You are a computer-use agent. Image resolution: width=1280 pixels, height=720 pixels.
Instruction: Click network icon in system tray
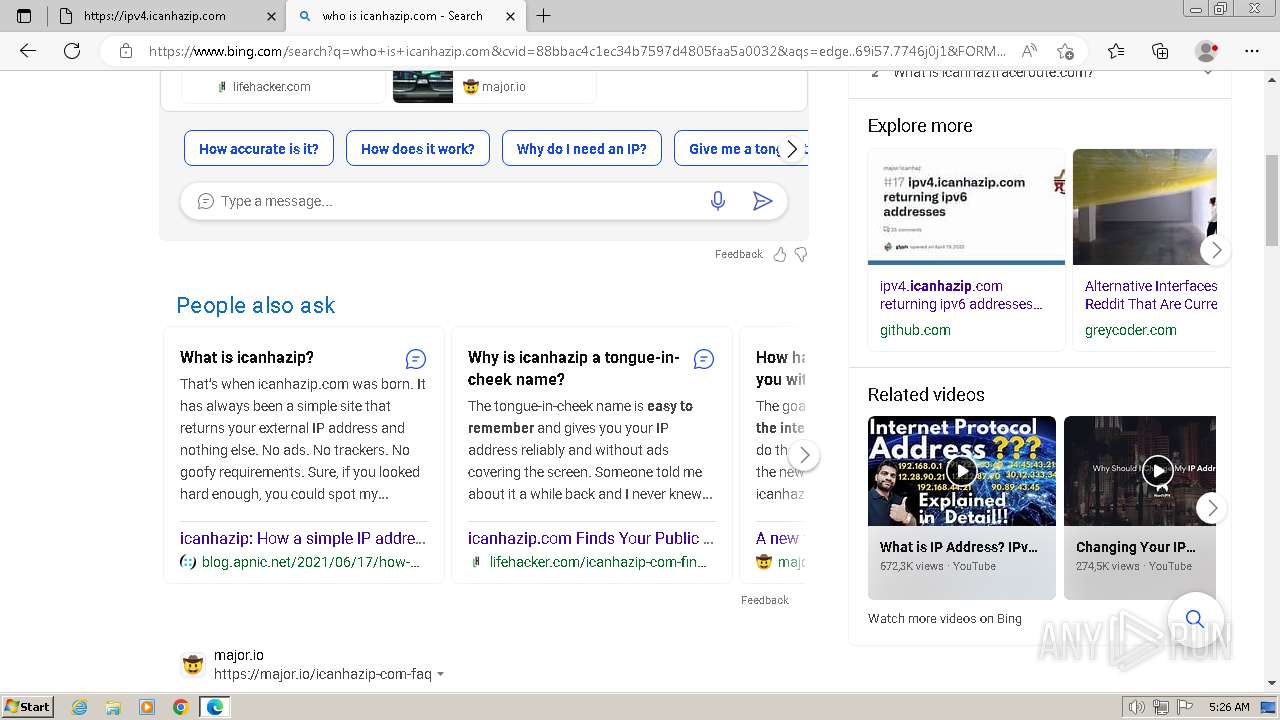(1161, 707)
